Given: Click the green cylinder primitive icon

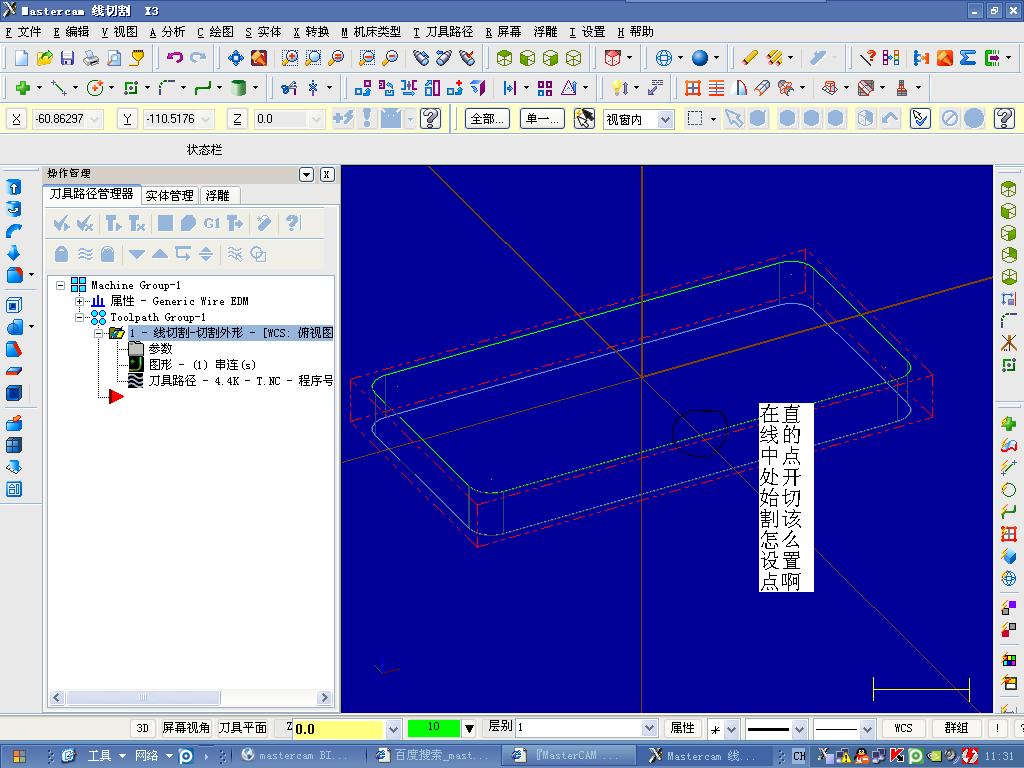Looking at the screenshot, I should coord(239,88).
